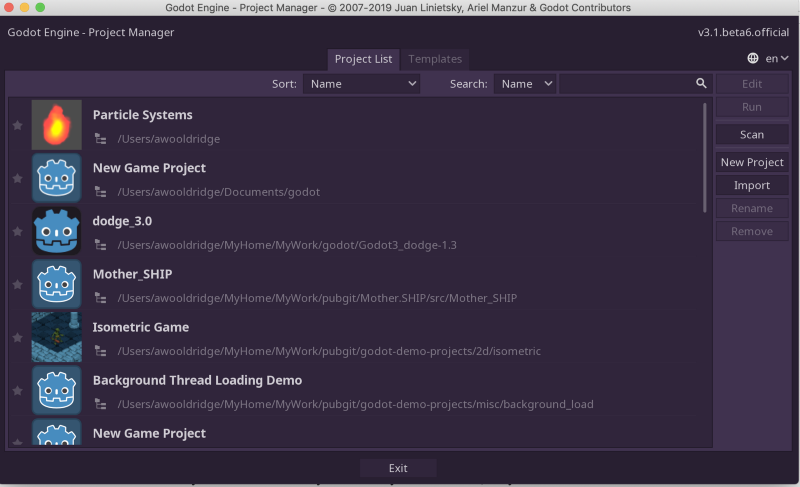Open the en language dropdown
The height and width of the screenshot is (487, 800).
777,58
